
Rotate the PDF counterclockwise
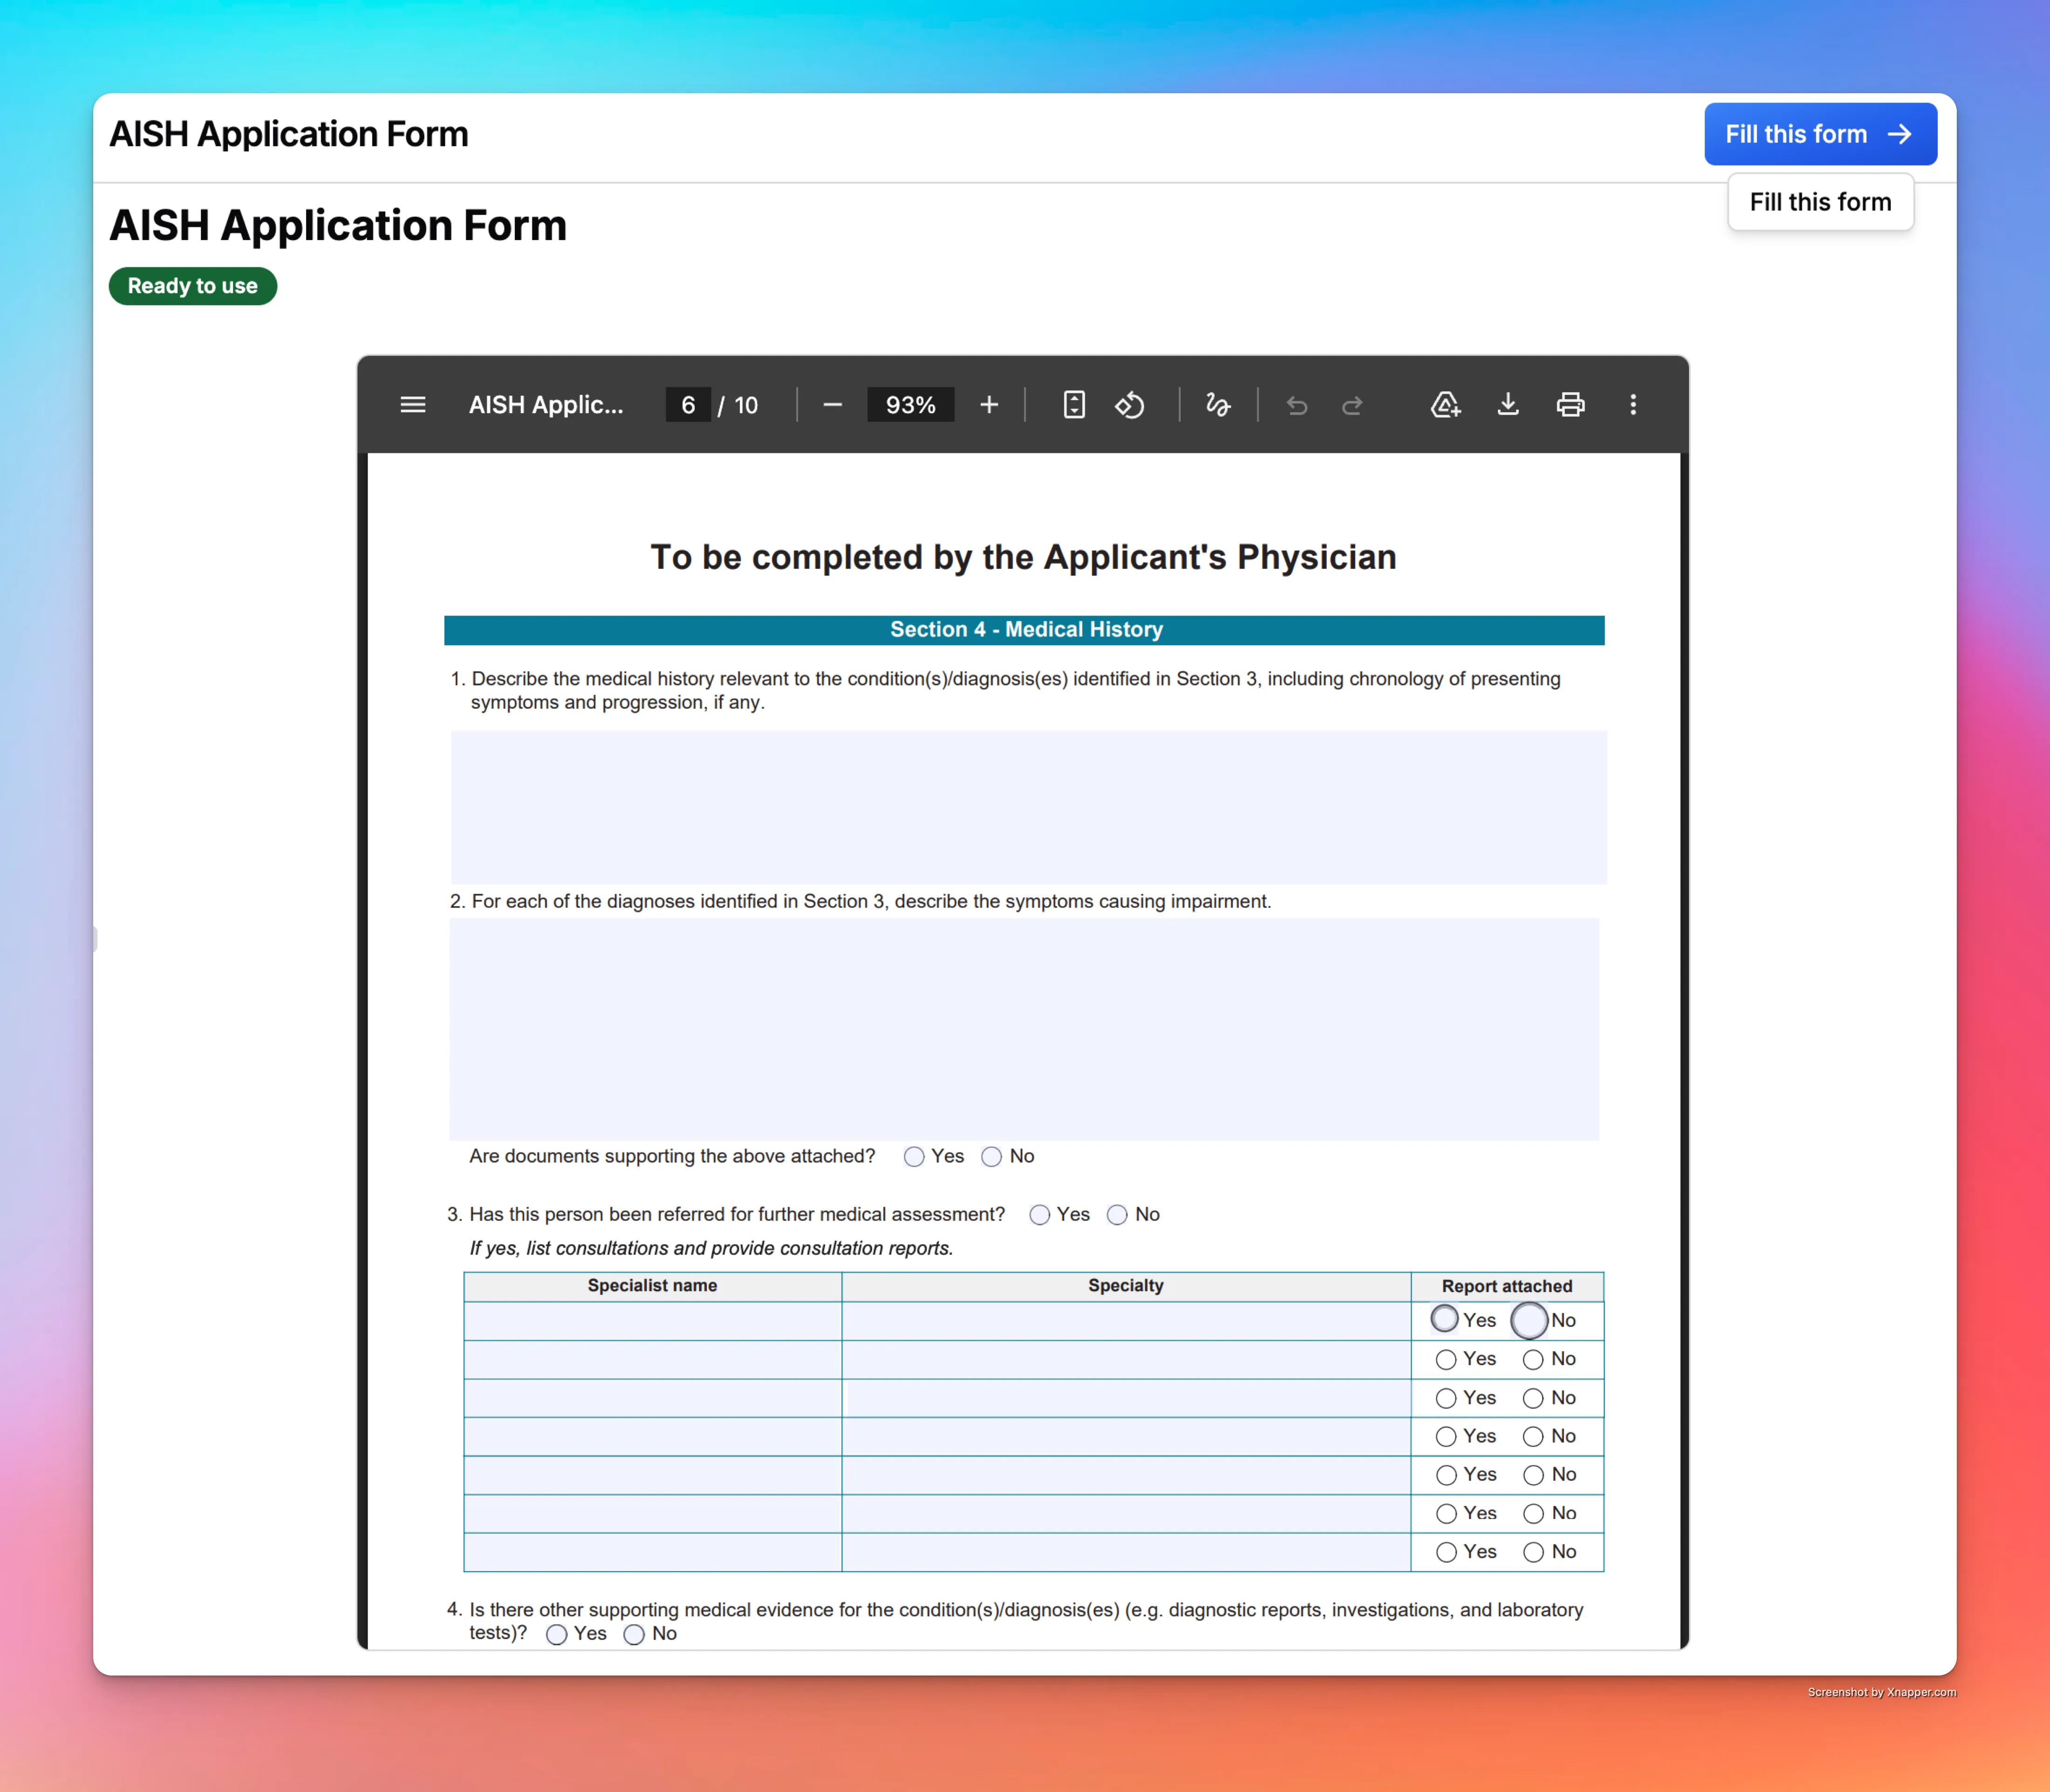(x=1130, y=405)
